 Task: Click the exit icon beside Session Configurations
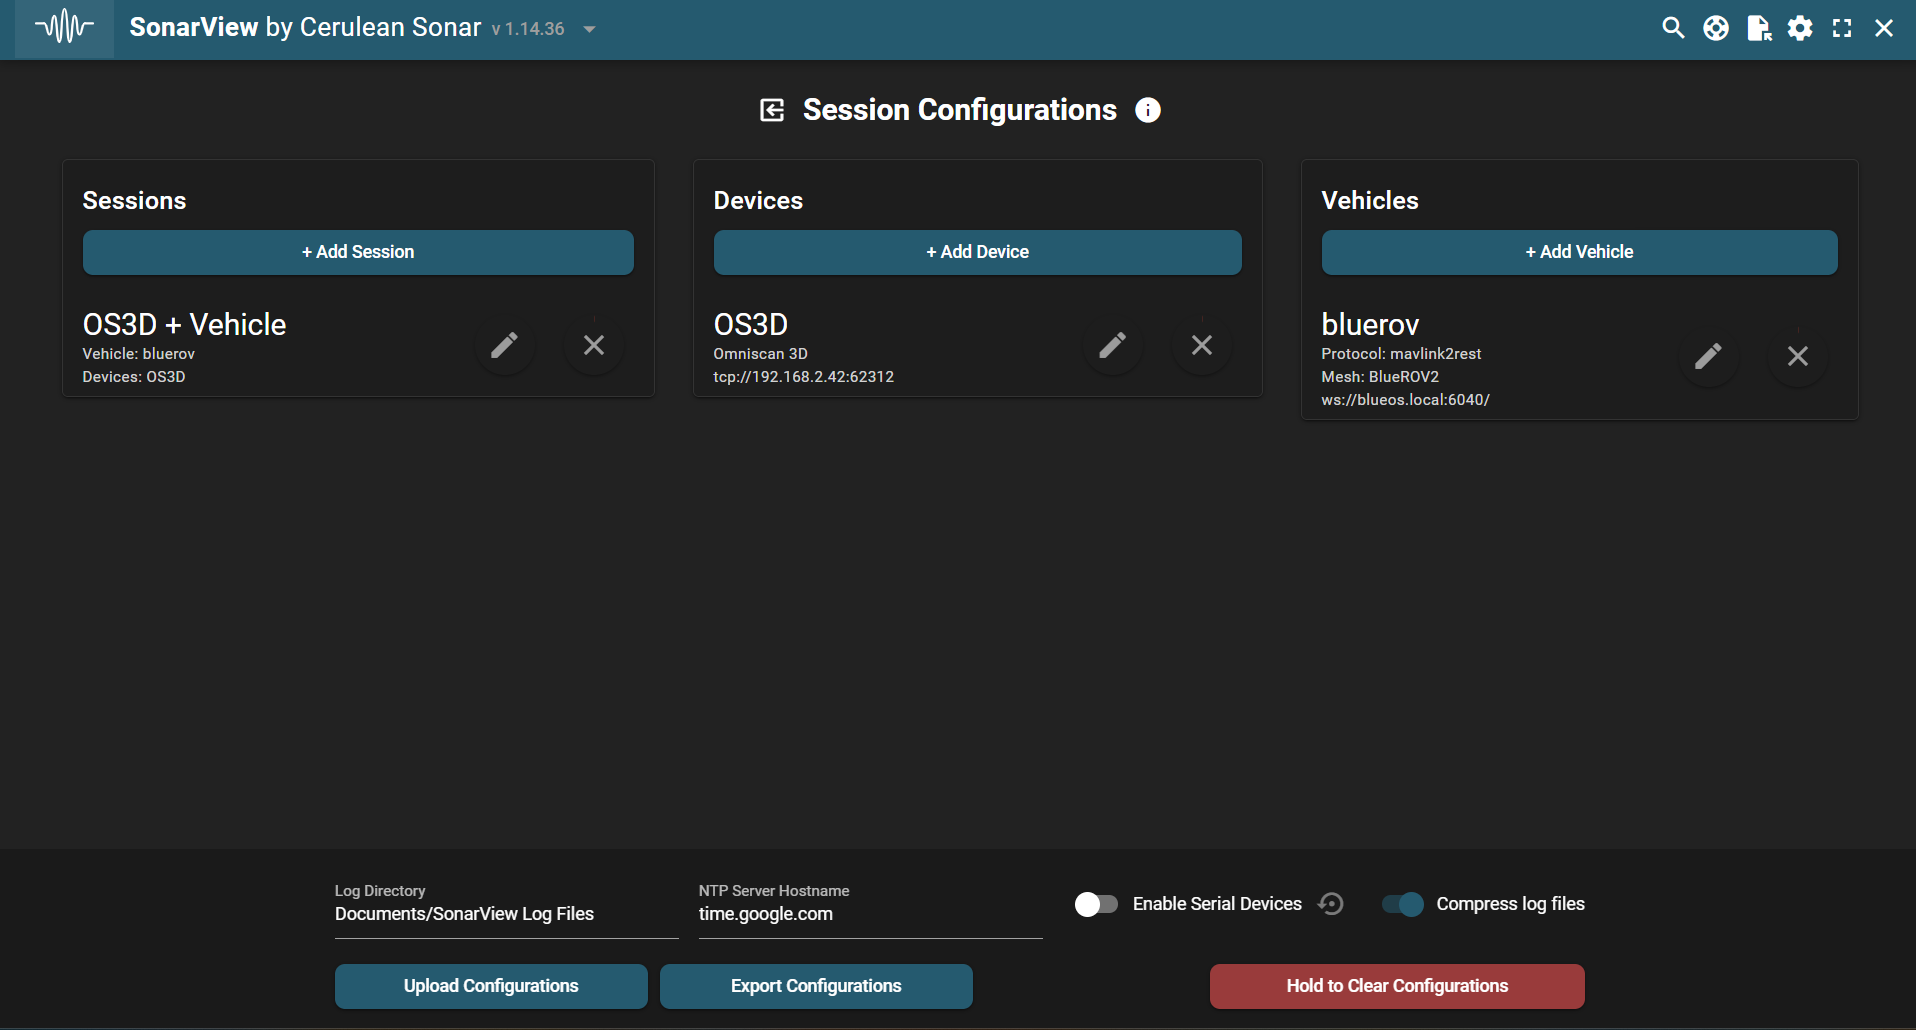pyautogui.click(x=772, y=110)
